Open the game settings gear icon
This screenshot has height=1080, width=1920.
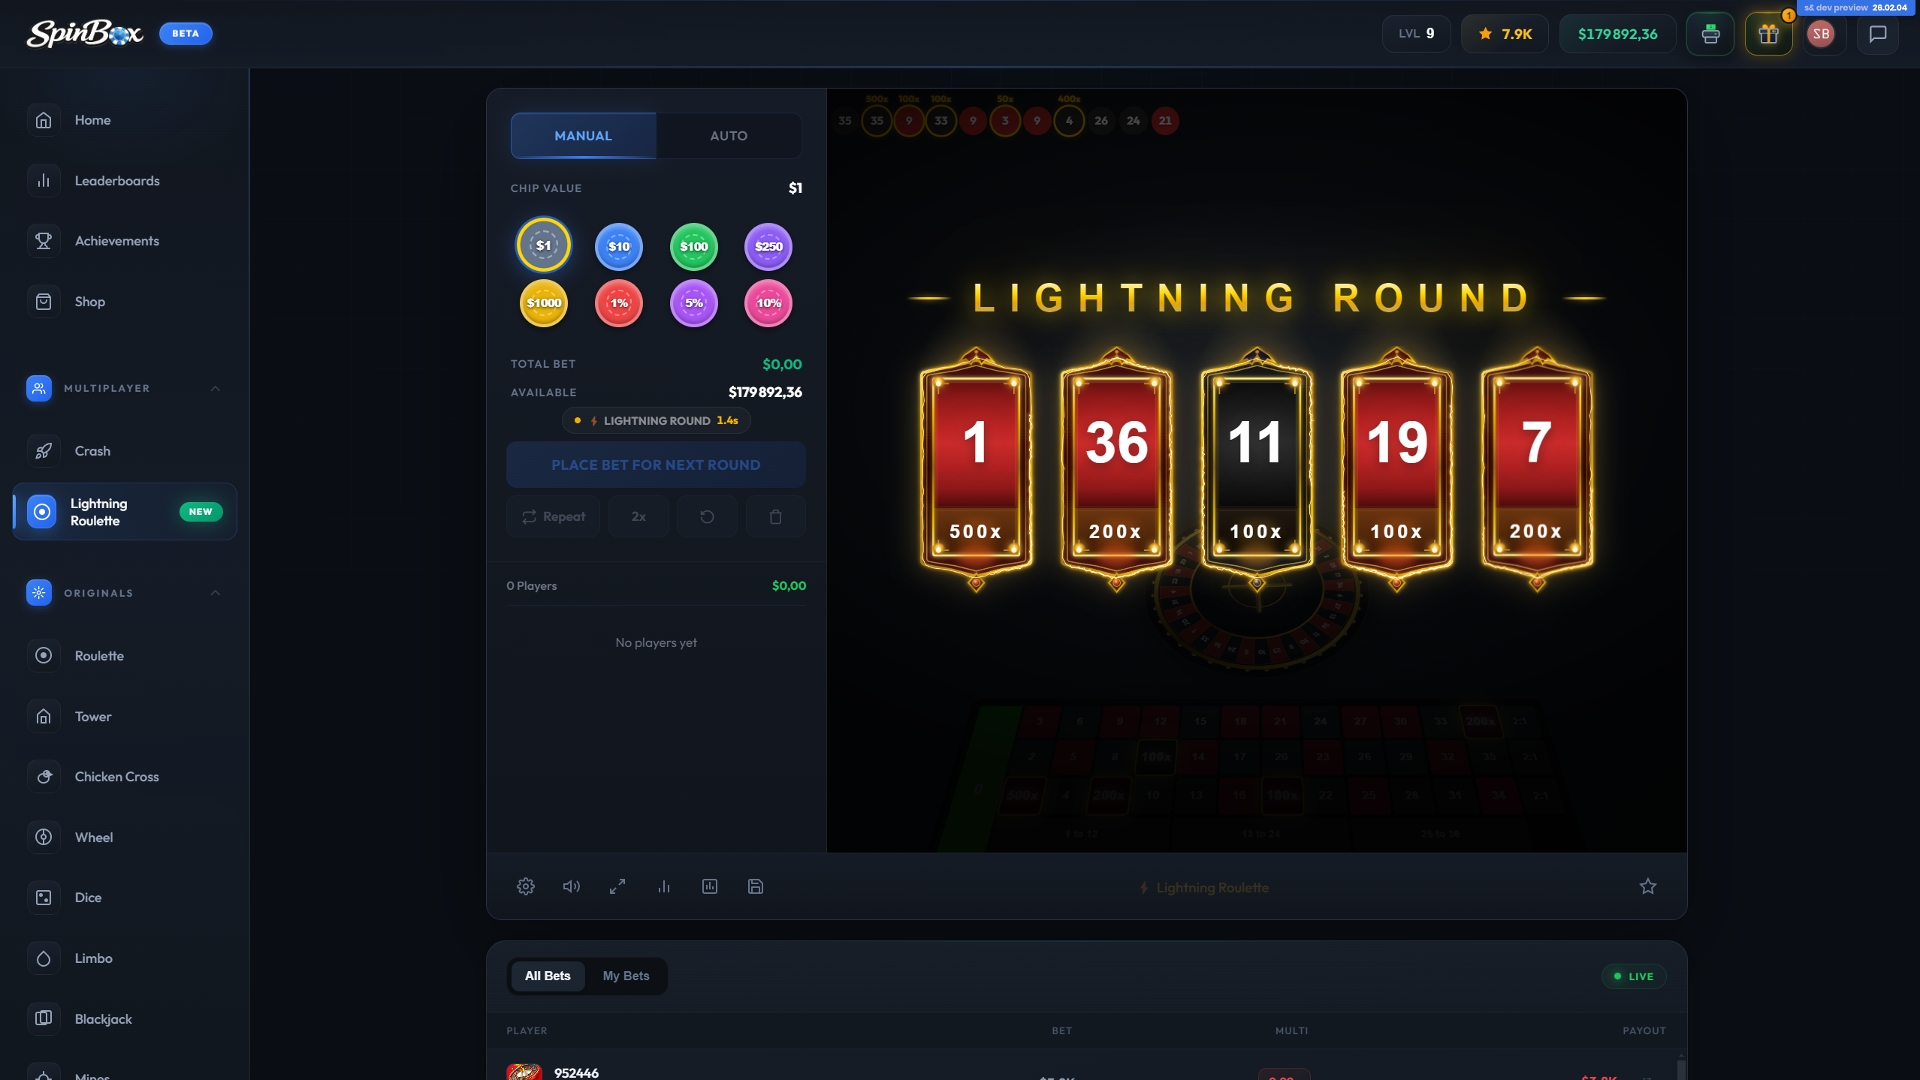(526, 887)
